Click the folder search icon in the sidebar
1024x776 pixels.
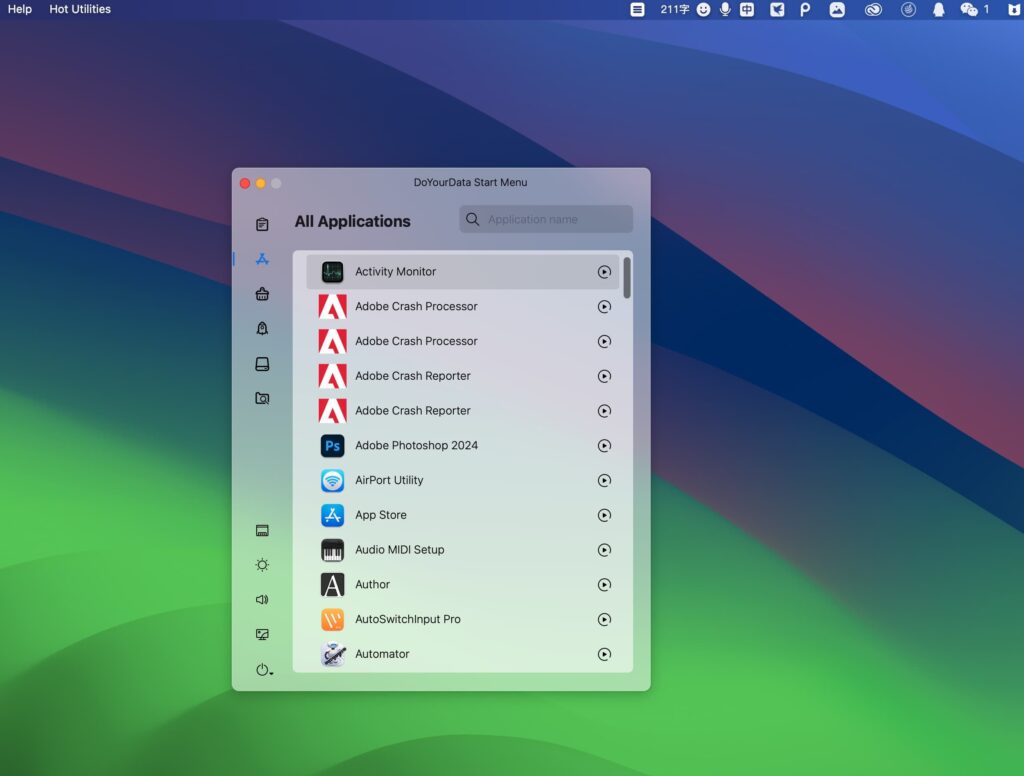point(261,397)
